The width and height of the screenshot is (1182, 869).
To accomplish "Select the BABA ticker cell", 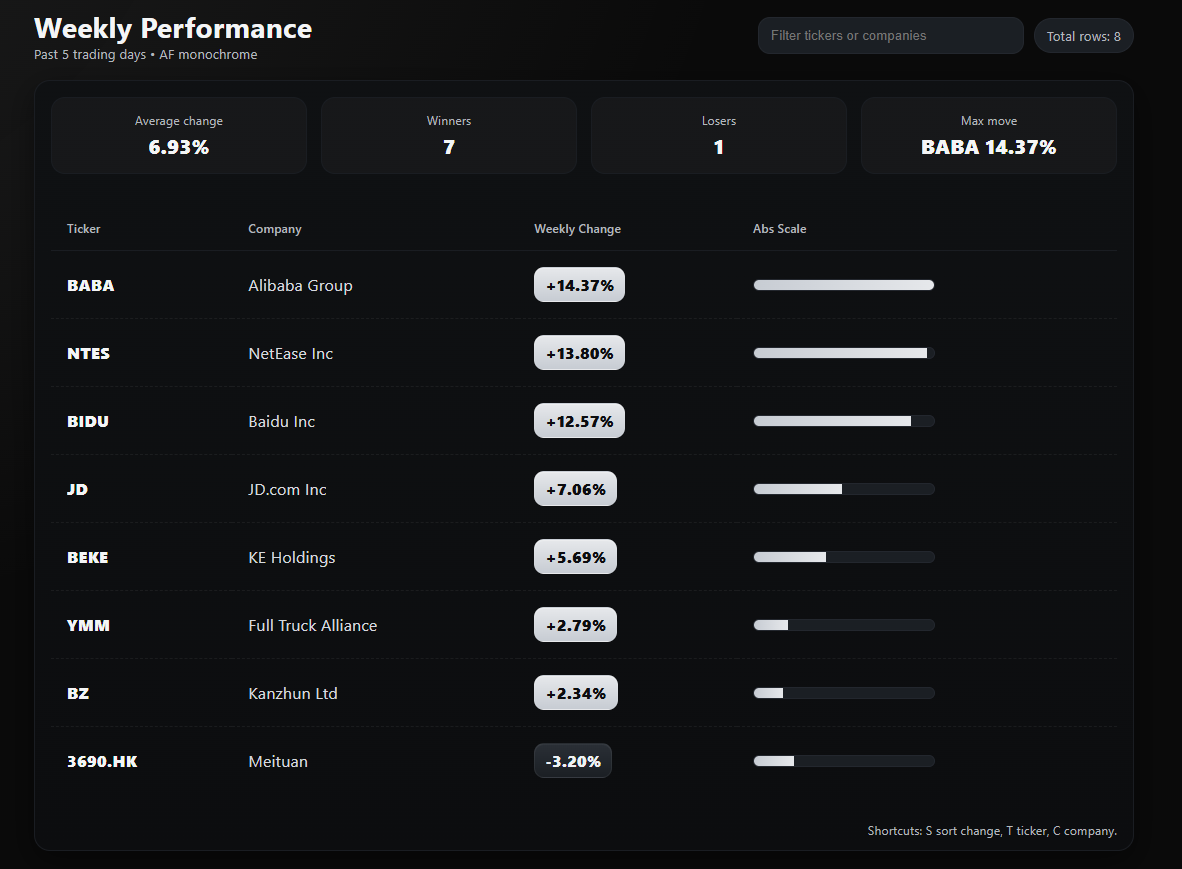I will point(90,286).
